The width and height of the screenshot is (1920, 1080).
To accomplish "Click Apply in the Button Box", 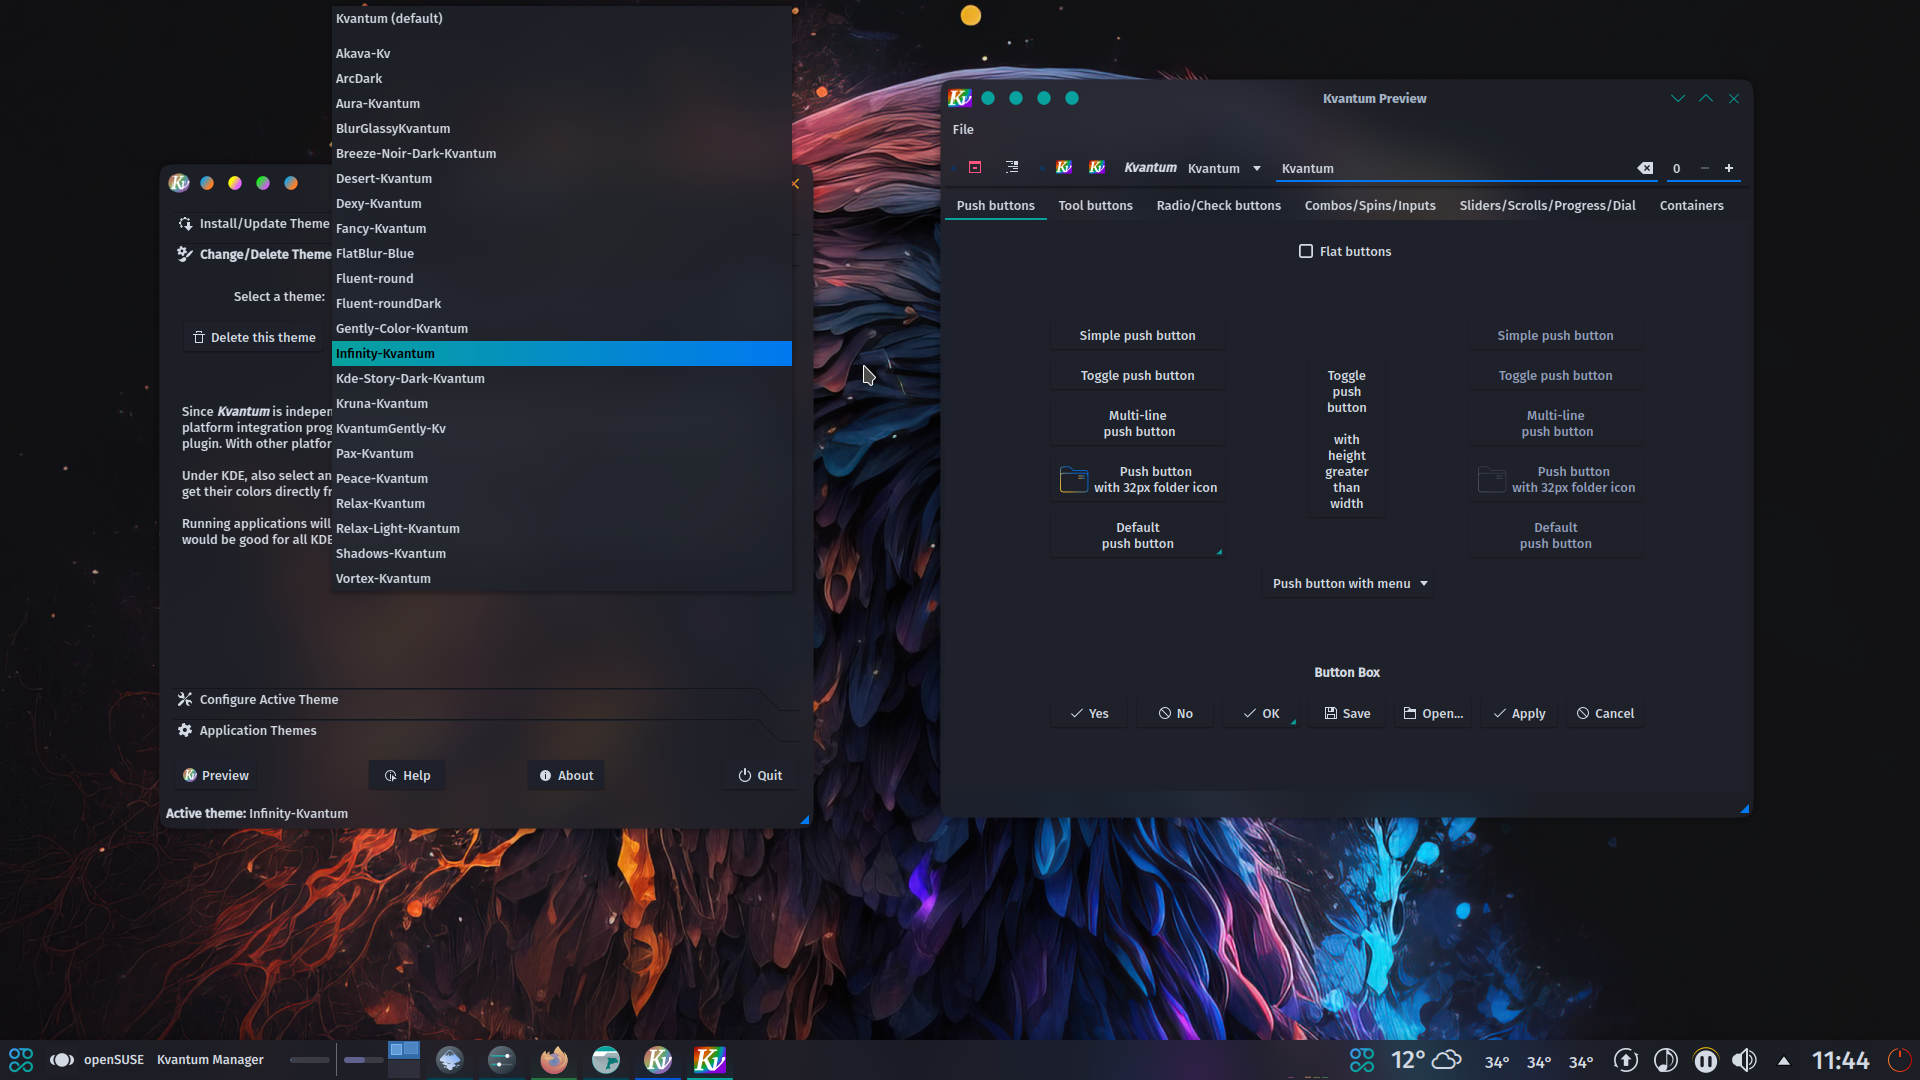I will click(x=1519, y=713).
